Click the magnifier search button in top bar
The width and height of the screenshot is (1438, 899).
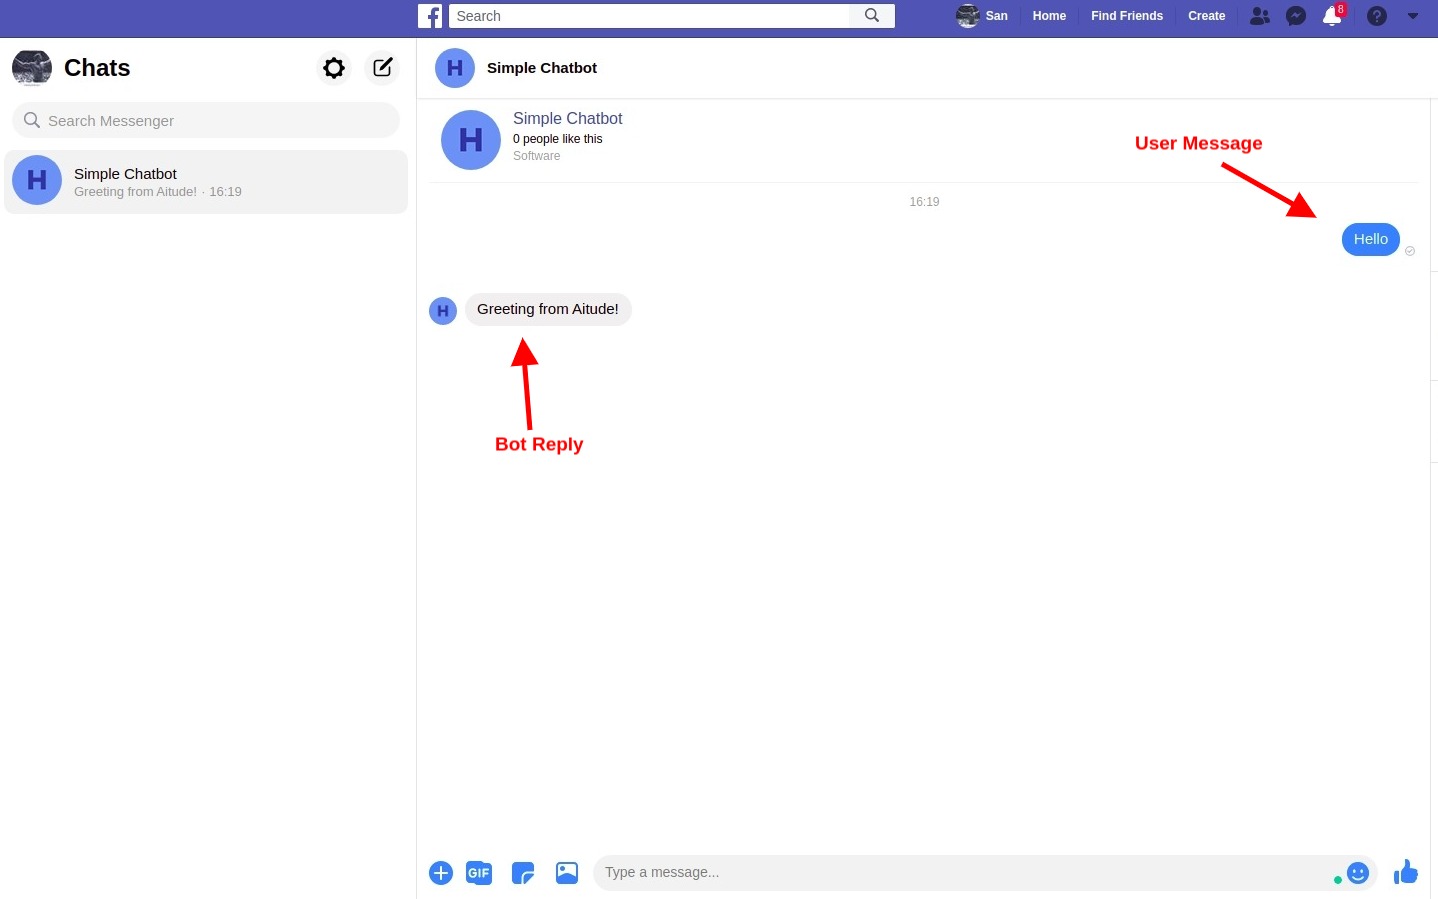coord(872,16)
